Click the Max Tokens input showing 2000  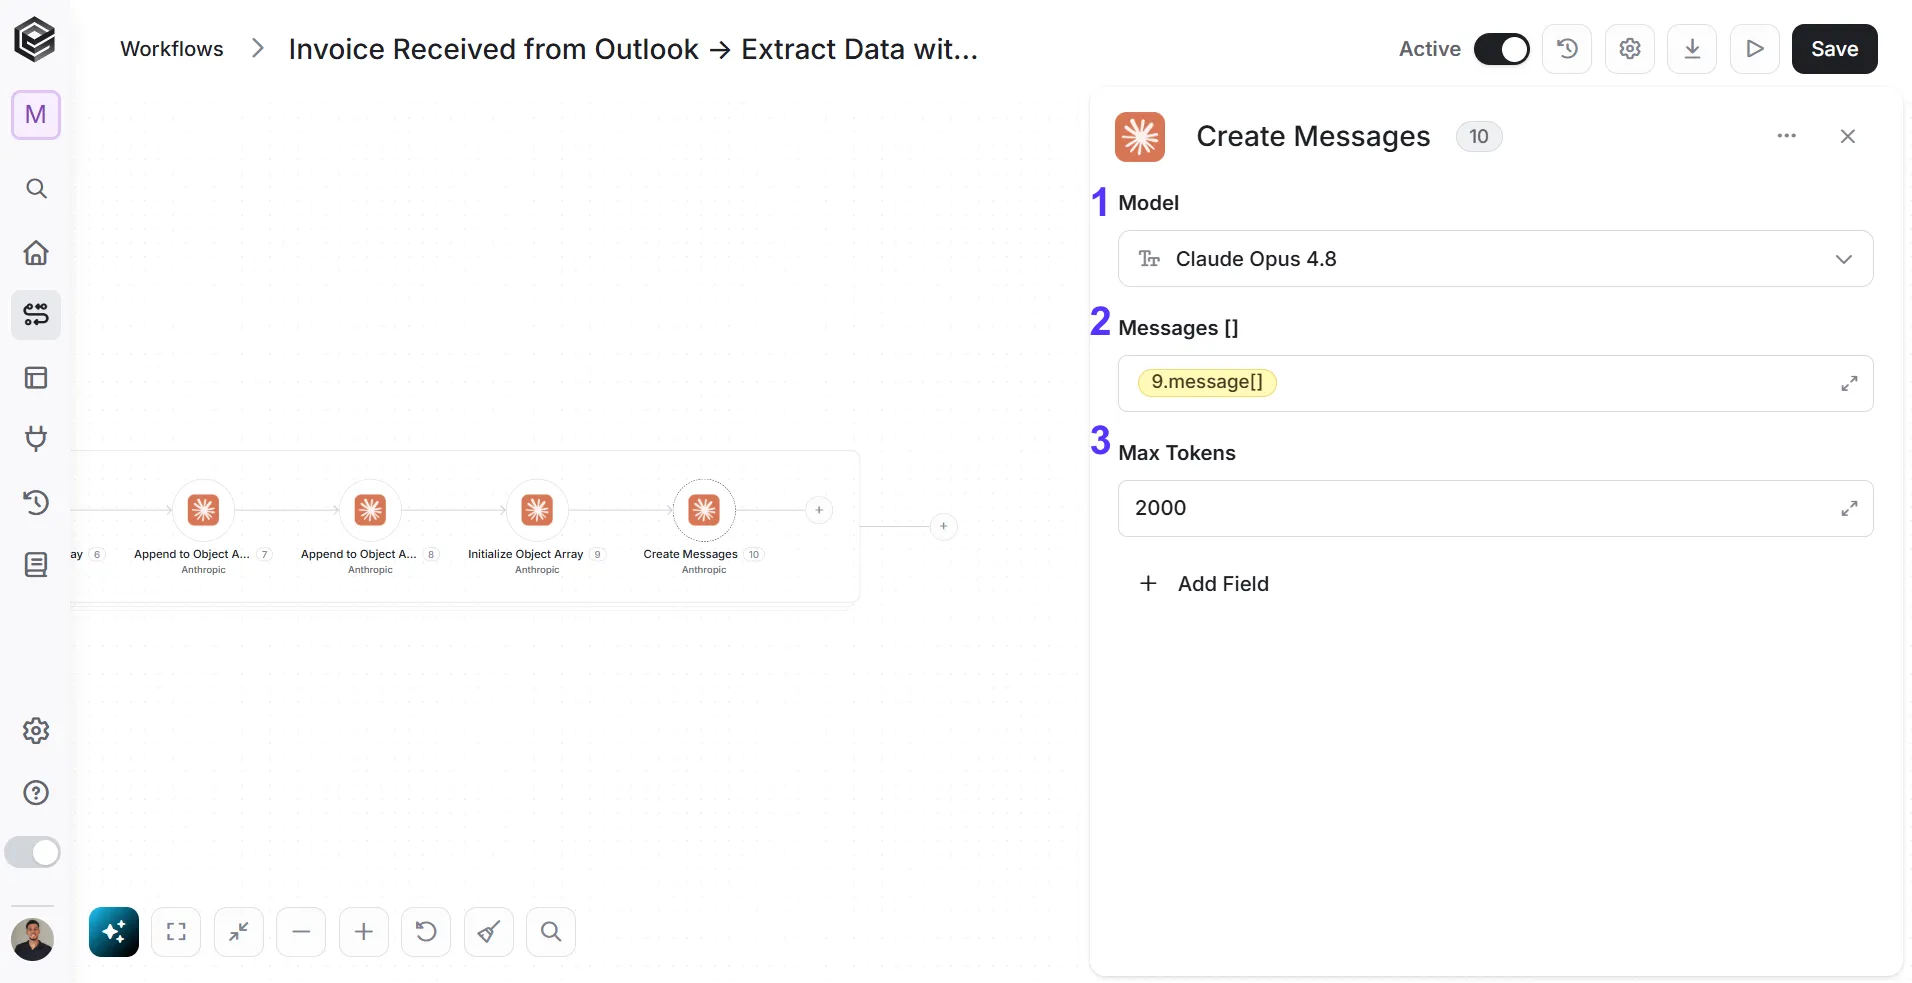[1495, 509]
